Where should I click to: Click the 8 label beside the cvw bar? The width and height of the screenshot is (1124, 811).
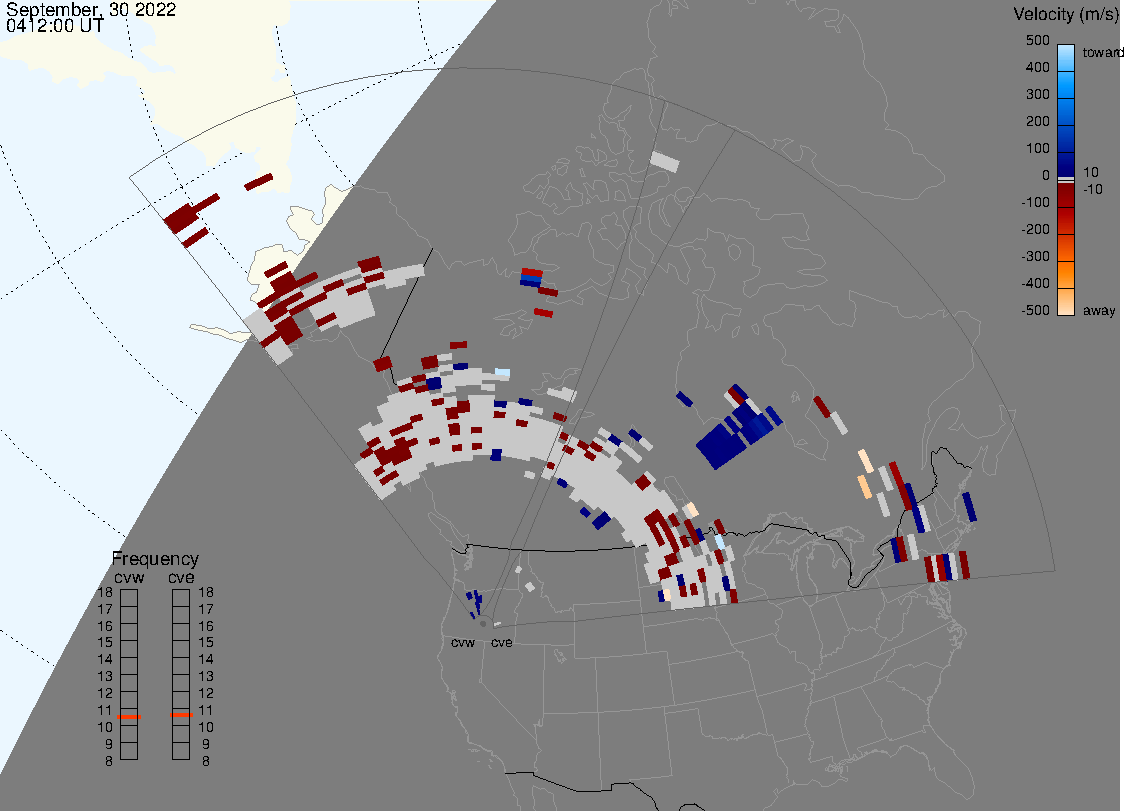109,761
